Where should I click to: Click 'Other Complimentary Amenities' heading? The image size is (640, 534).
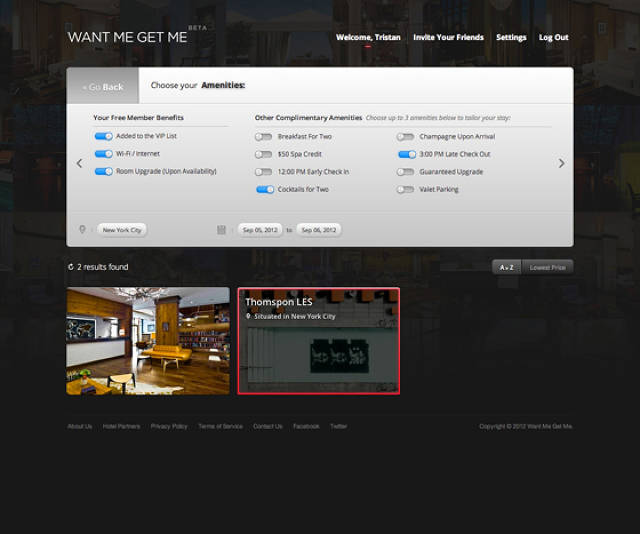(x=309, y=118)
